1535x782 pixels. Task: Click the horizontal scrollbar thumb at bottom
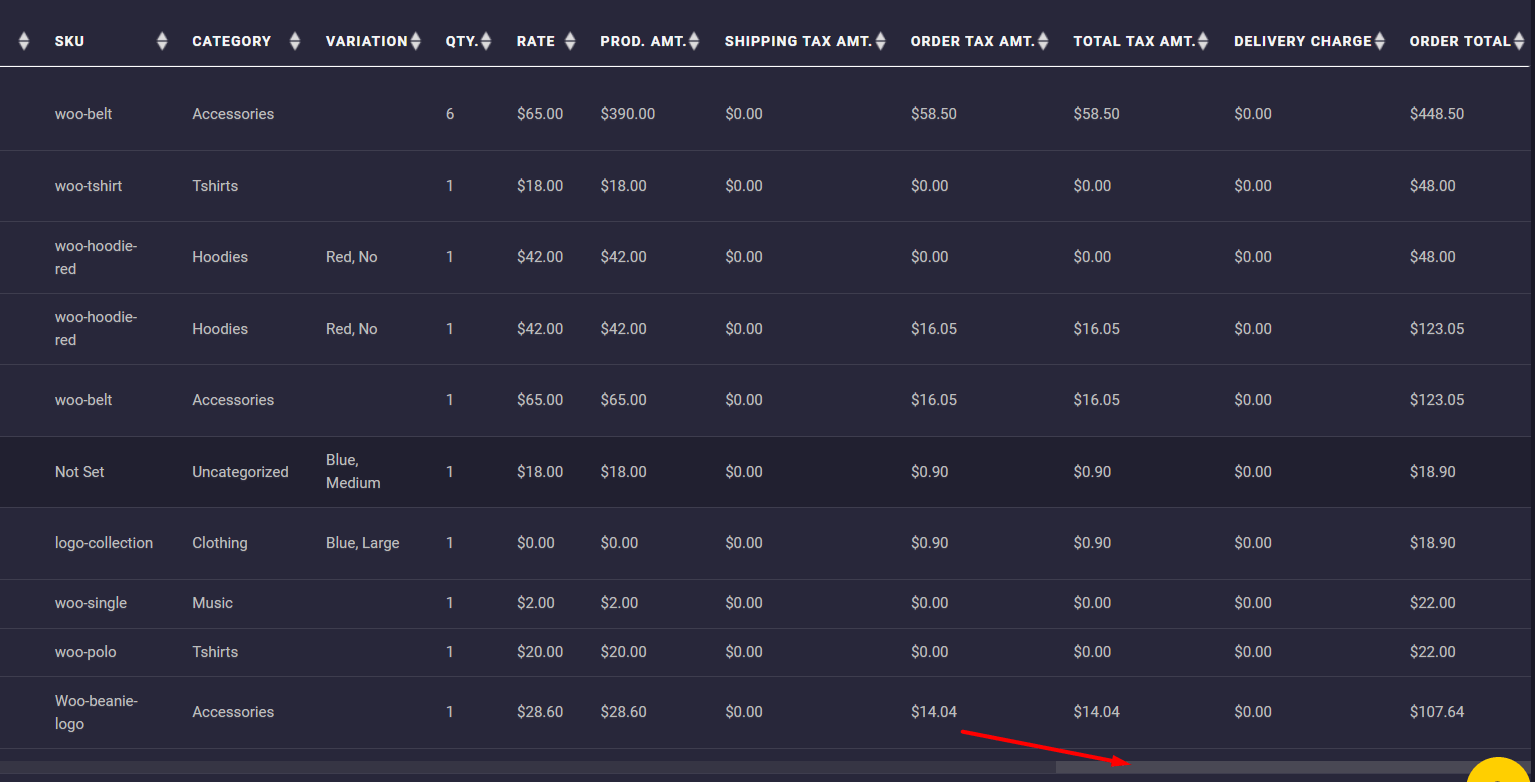[1280, 767]
